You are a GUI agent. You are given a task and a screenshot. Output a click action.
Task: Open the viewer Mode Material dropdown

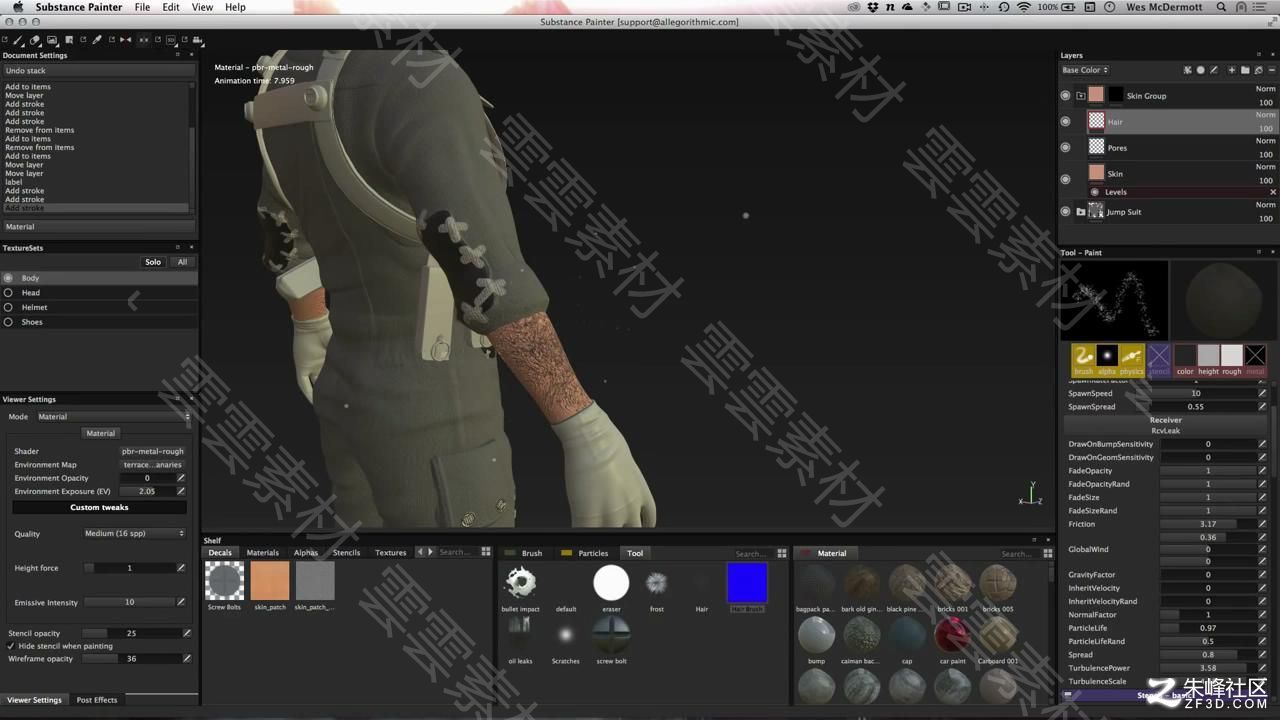click(113, 416)
